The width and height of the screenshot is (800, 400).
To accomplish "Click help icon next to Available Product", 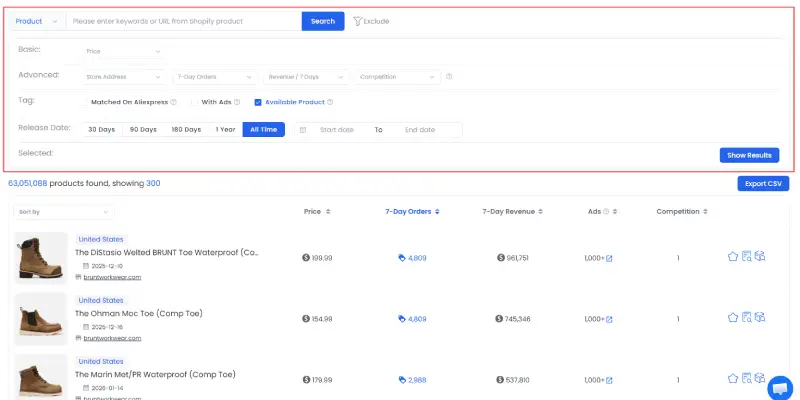I will click(330, 102).
